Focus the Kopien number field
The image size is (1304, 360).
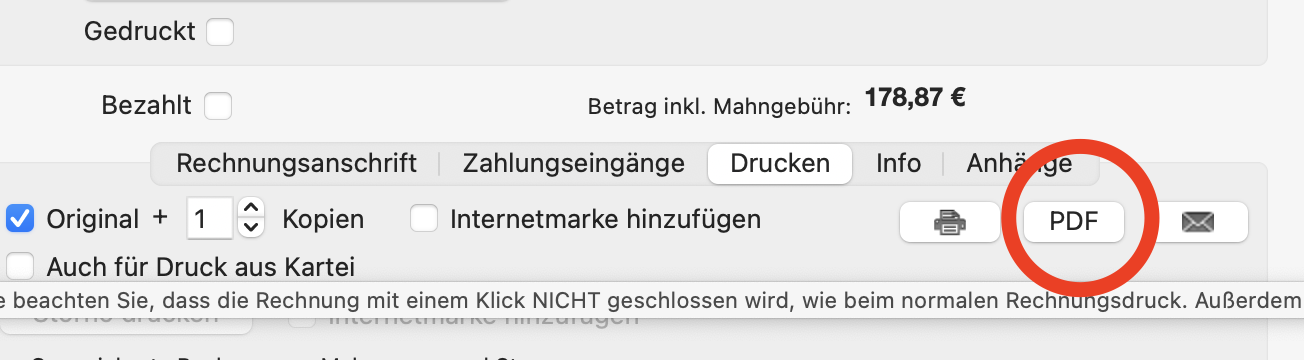211,219
